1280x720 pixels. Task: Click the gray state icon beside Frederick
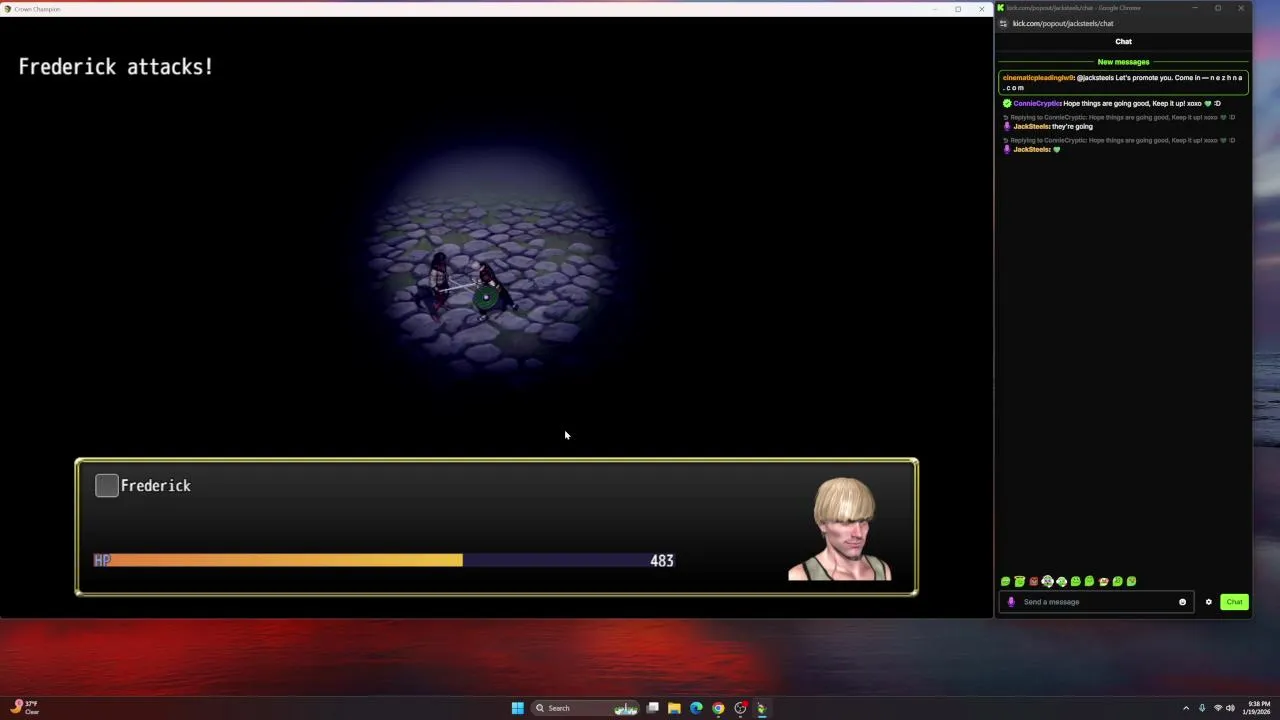[107, 486]
